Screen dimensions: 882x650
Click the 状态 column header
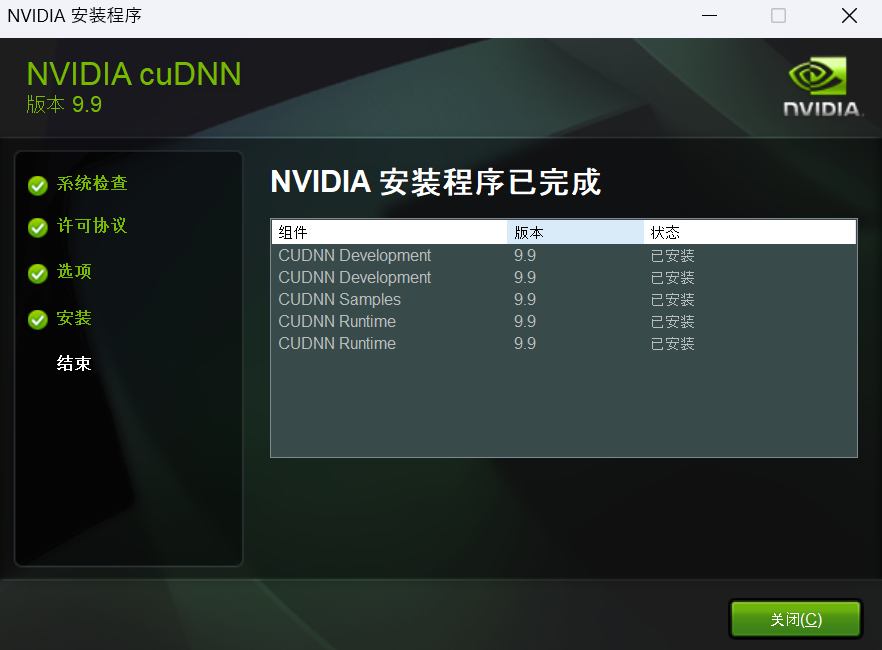click(x=750, y=232)
